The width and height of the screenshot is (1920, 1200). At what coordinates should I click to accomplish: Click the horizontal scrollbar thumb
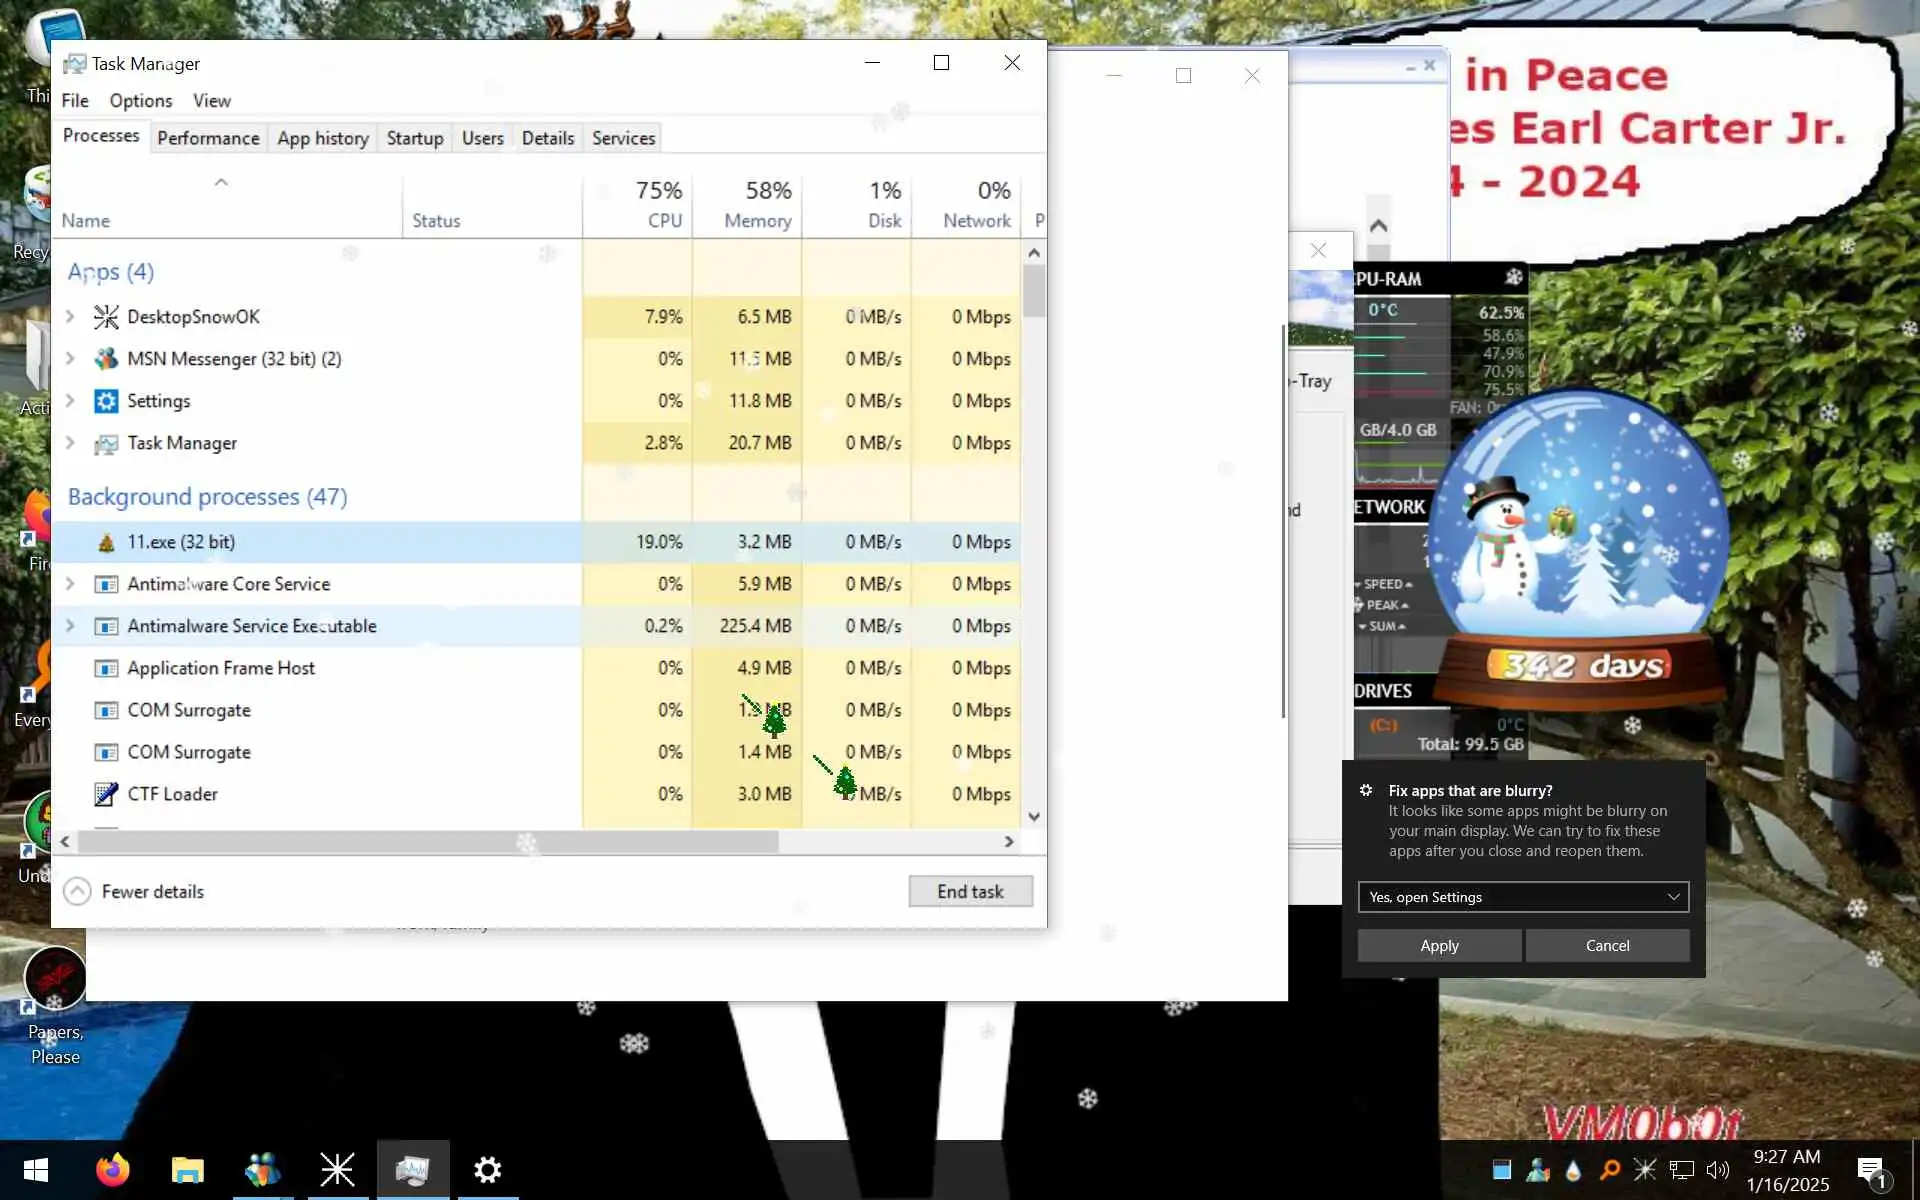click(428, 842)
